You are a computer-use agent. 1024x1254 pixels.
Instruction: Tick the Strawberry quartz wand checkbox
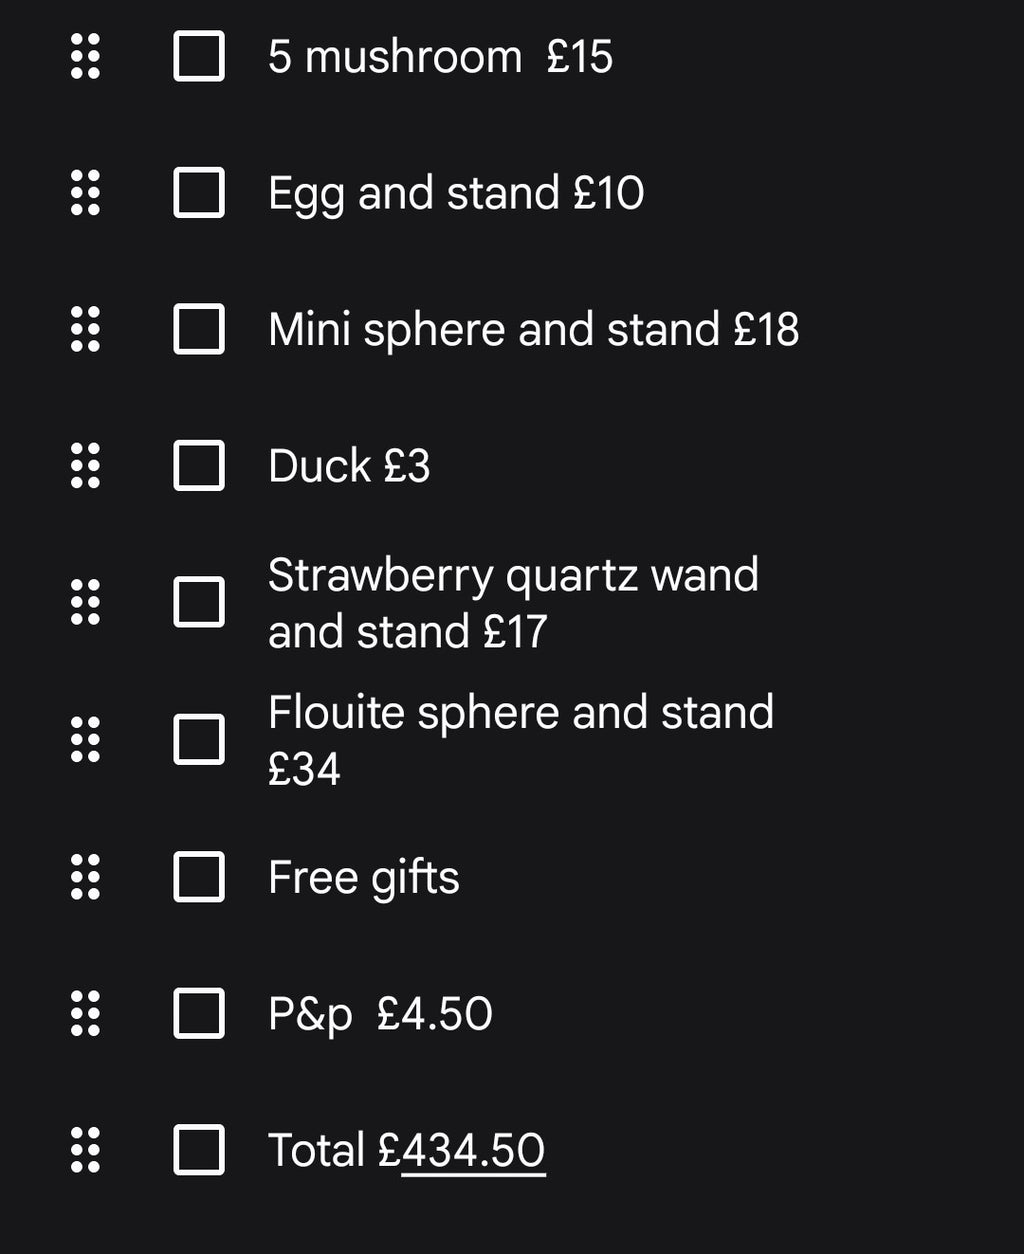click(x=199, y=603)
